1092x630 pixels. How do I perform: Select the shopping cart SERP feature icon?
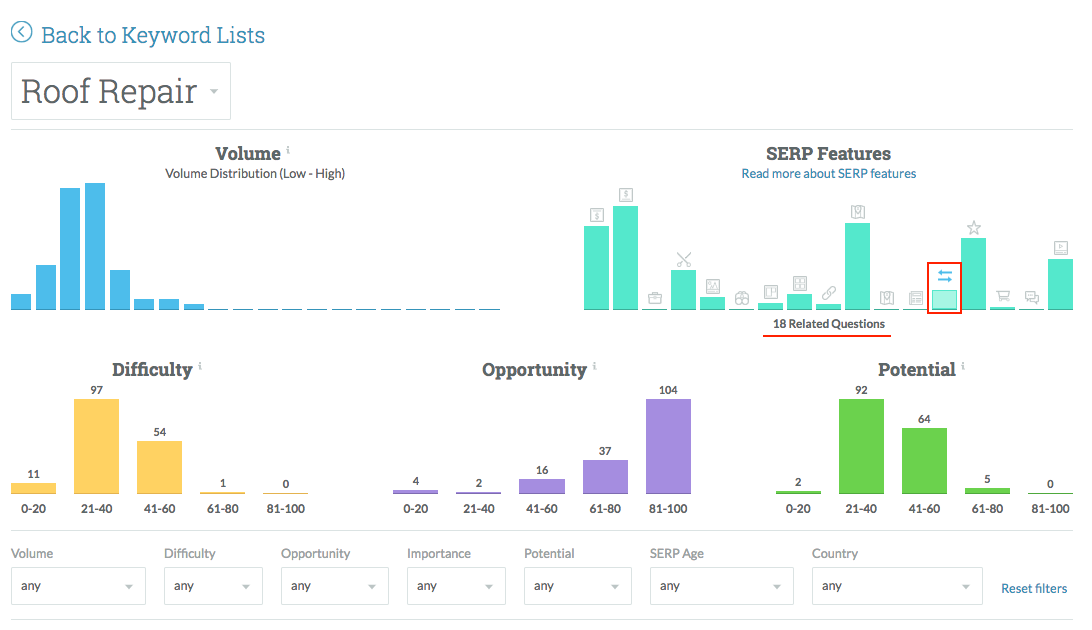(1003, 297)
